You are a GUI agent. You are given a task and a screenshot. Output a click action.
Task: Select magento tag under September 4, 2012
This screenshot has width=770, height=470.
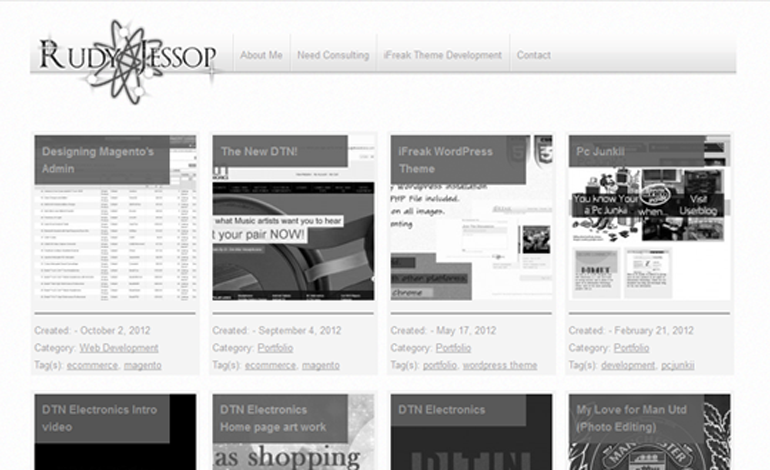(321, 365)
